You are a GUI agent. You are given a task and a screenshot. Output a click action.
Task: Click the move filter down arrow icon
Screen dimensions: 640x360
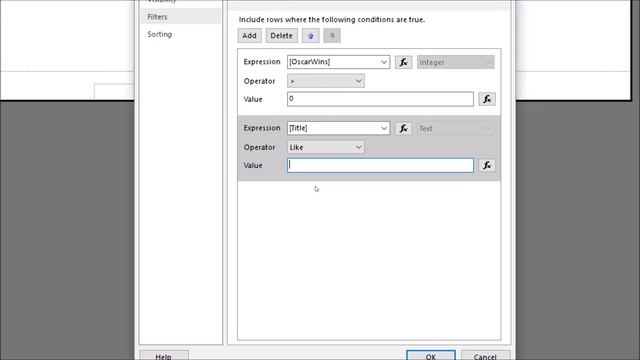(332, 36)
